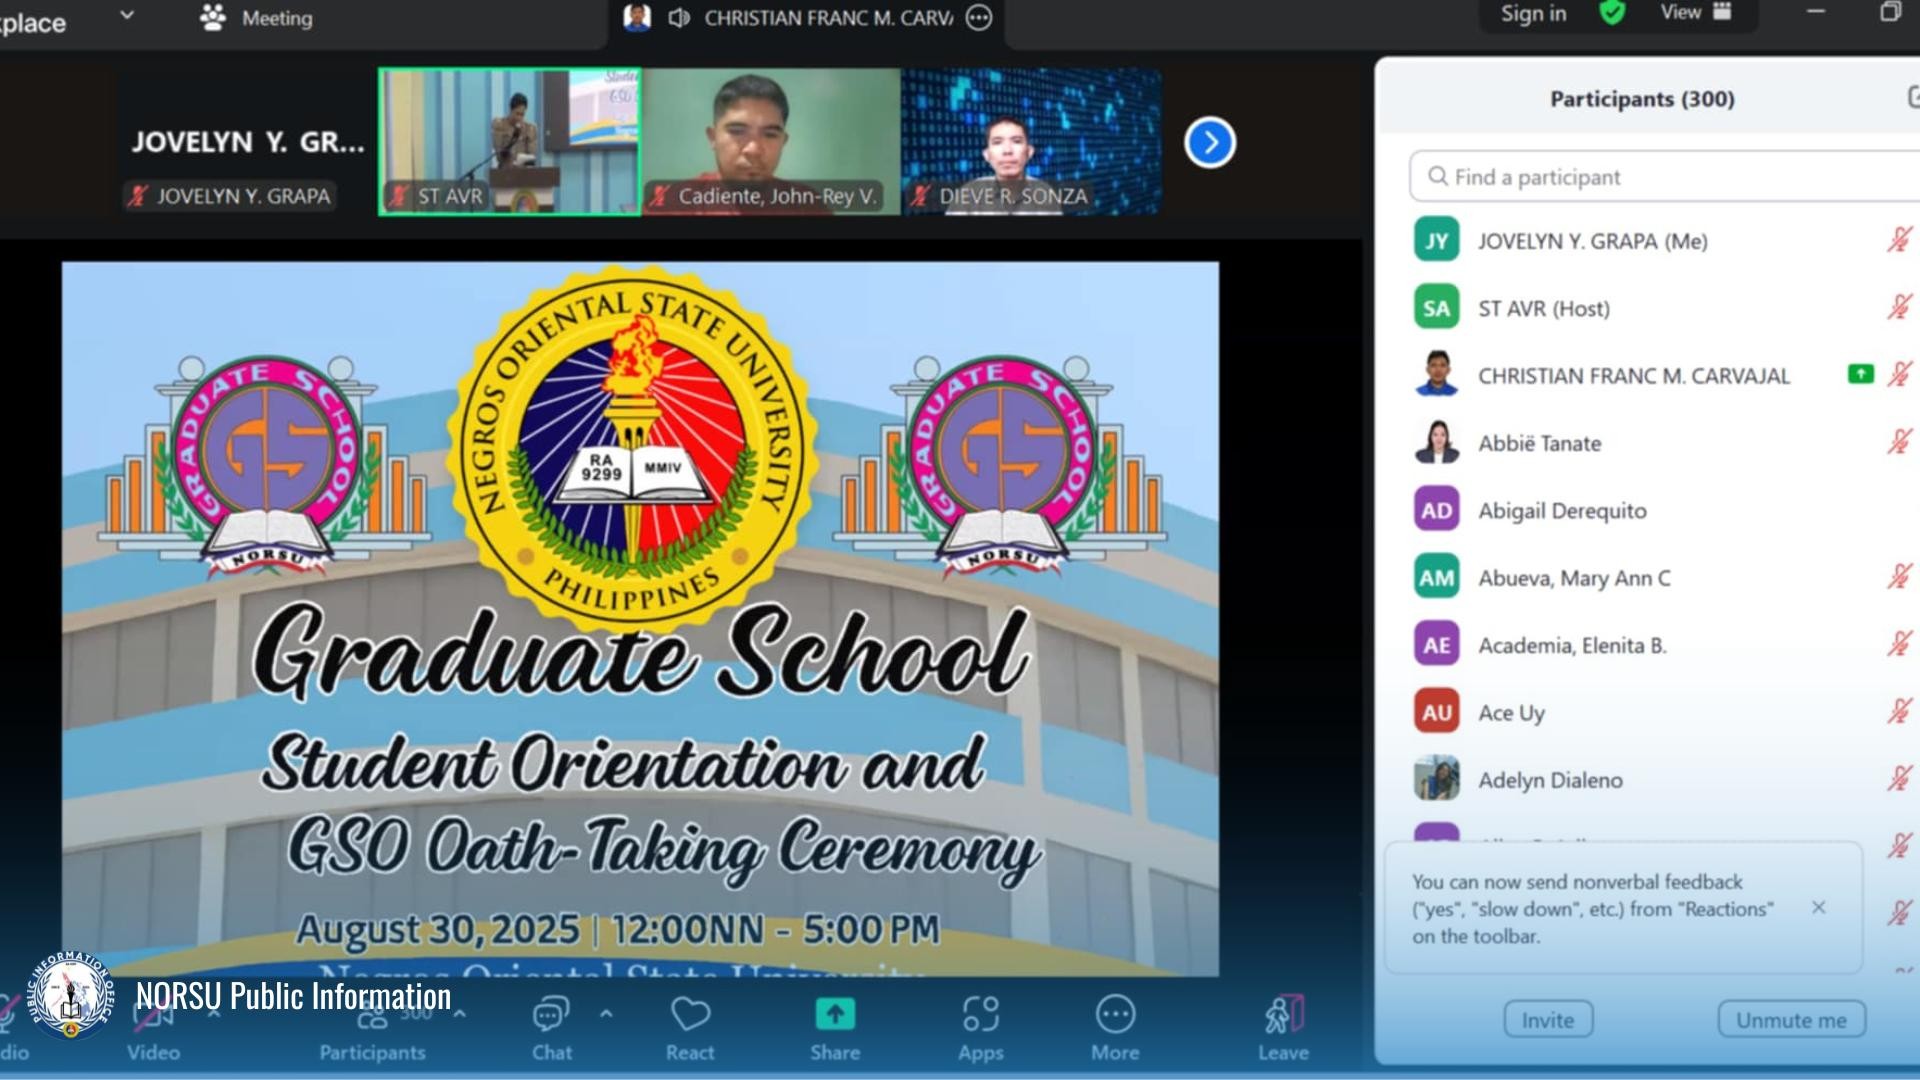Select Cadiente, John-Rey V. video thumbnail
1920x1080 pixels.
click(771, 142)
